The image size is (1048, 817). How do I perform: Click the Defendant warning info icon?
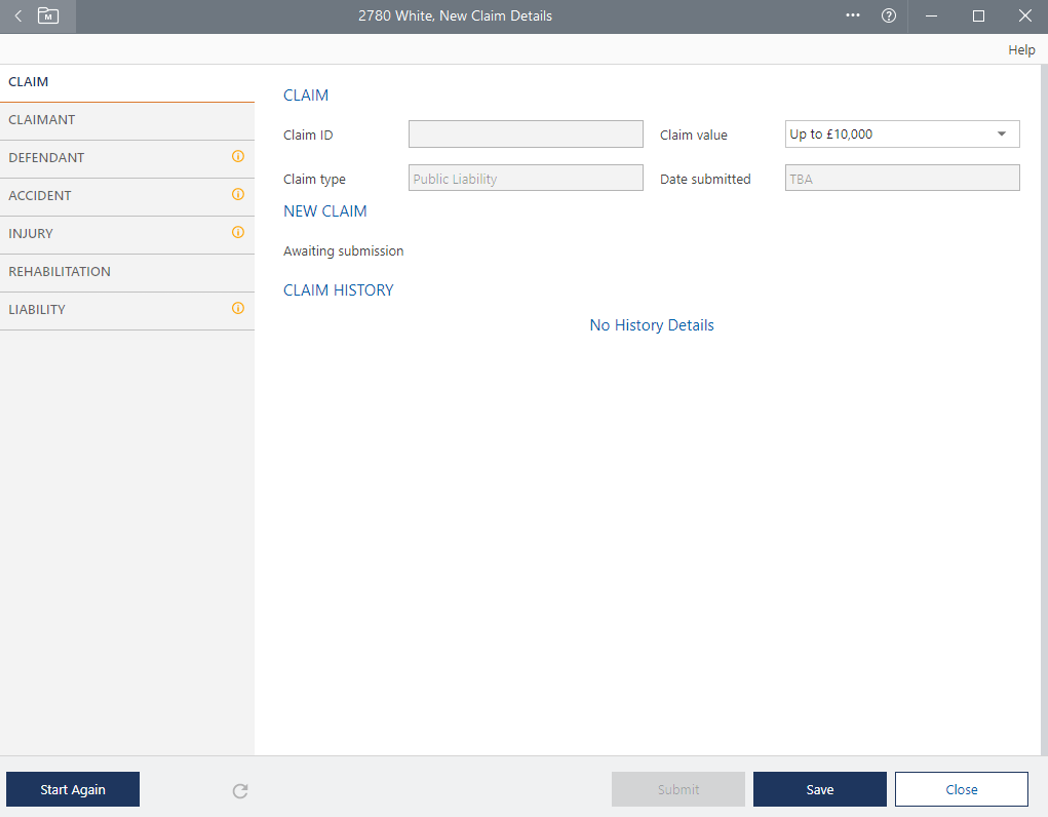[238, 157]
